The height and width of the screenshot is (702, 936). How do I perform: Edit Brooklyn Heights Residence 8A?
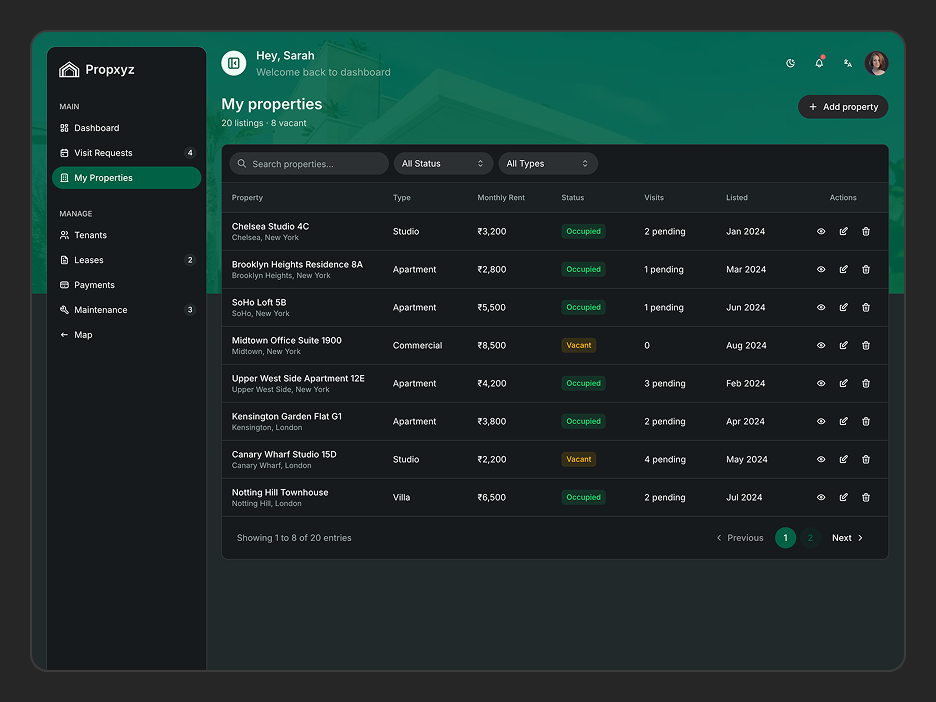pyautogui.click(x=843, y=270)
